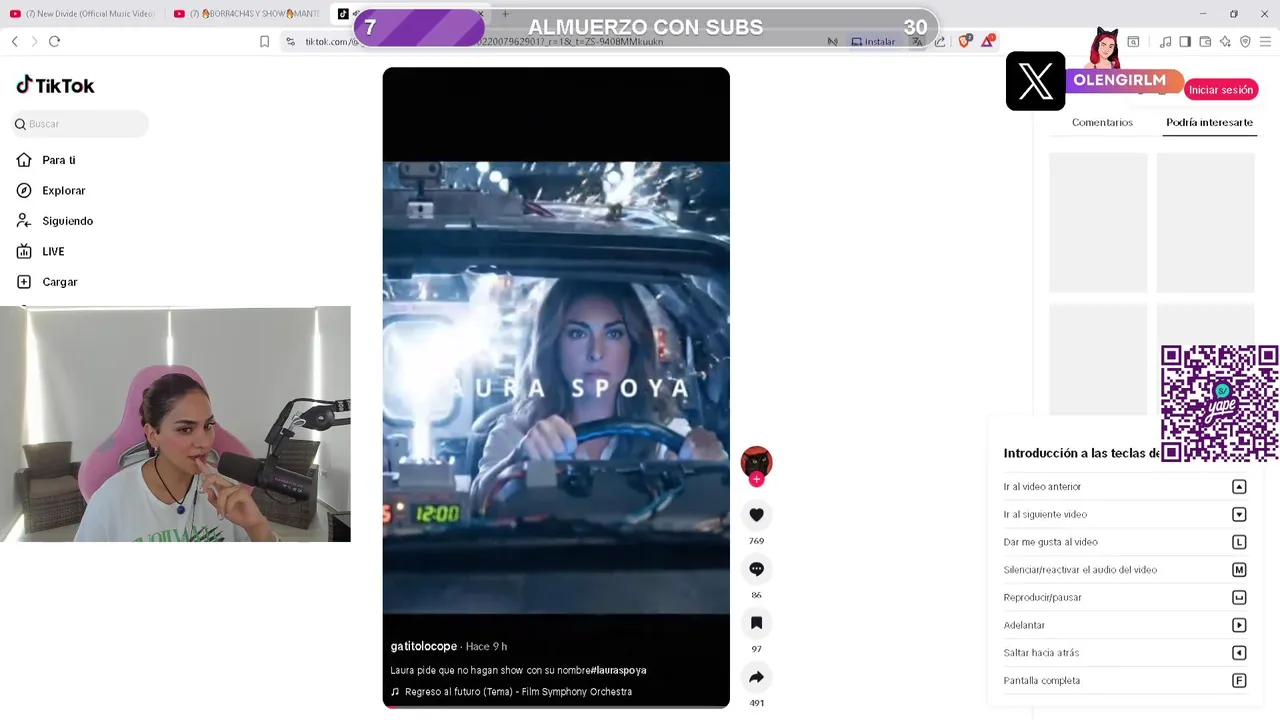Click the spacebar play/pause shortcut icon
1280x720 pixels.
(1239, 597)
